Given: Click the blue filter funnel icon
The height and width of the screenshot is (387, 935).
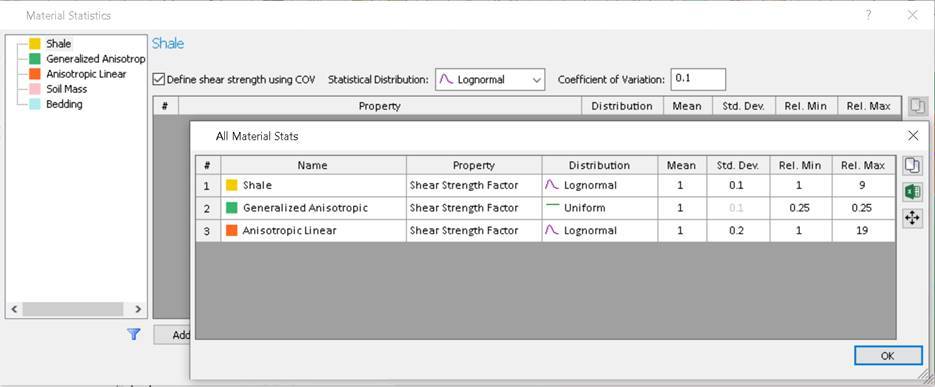Looking at the screenshot, I should click(x=134, y=335).
